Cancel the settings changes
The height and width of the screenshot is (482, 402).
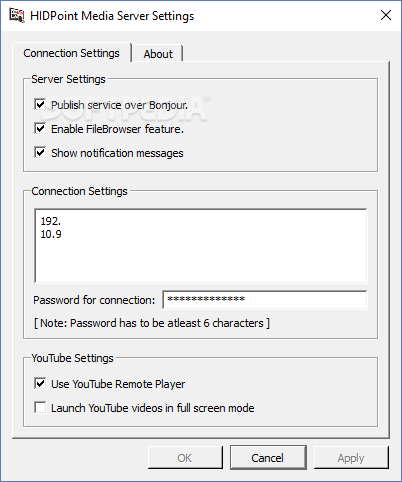click(x=268, y=458)
